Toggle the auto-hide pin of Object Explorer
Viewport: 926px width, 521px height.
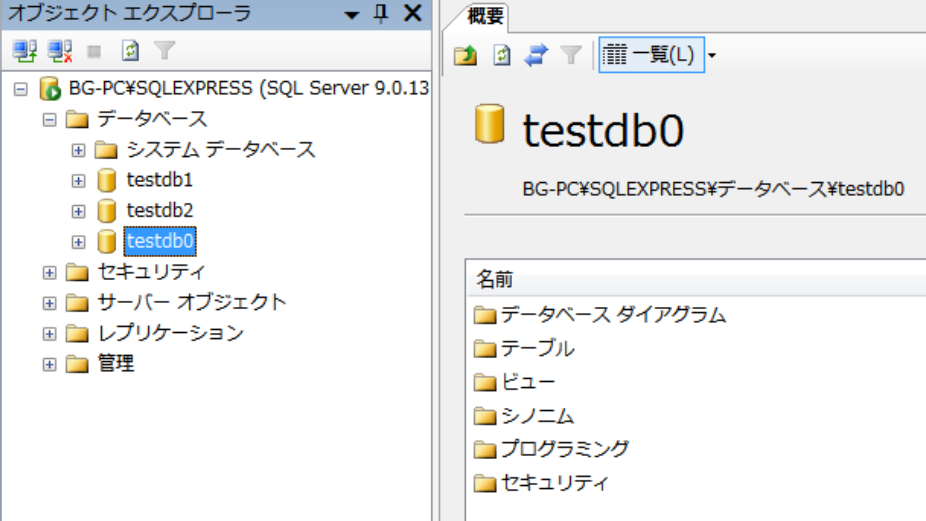(381, 13)
